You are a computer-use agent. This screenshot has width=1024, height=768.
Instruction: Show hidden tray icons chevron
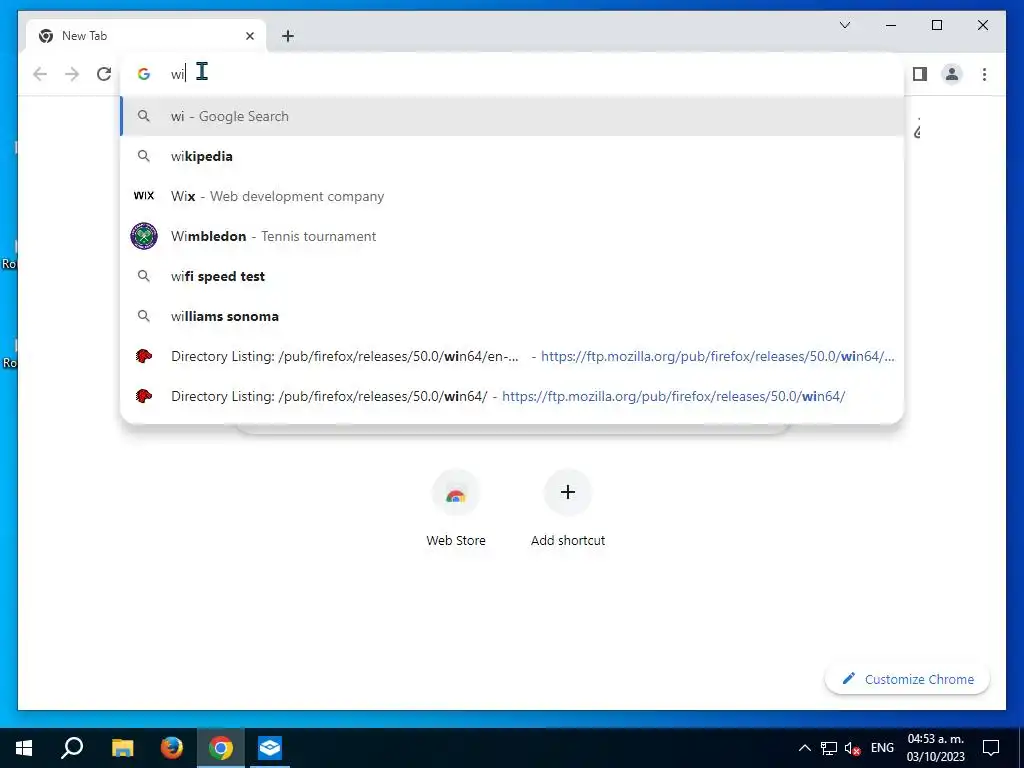(x=805, y=748)
